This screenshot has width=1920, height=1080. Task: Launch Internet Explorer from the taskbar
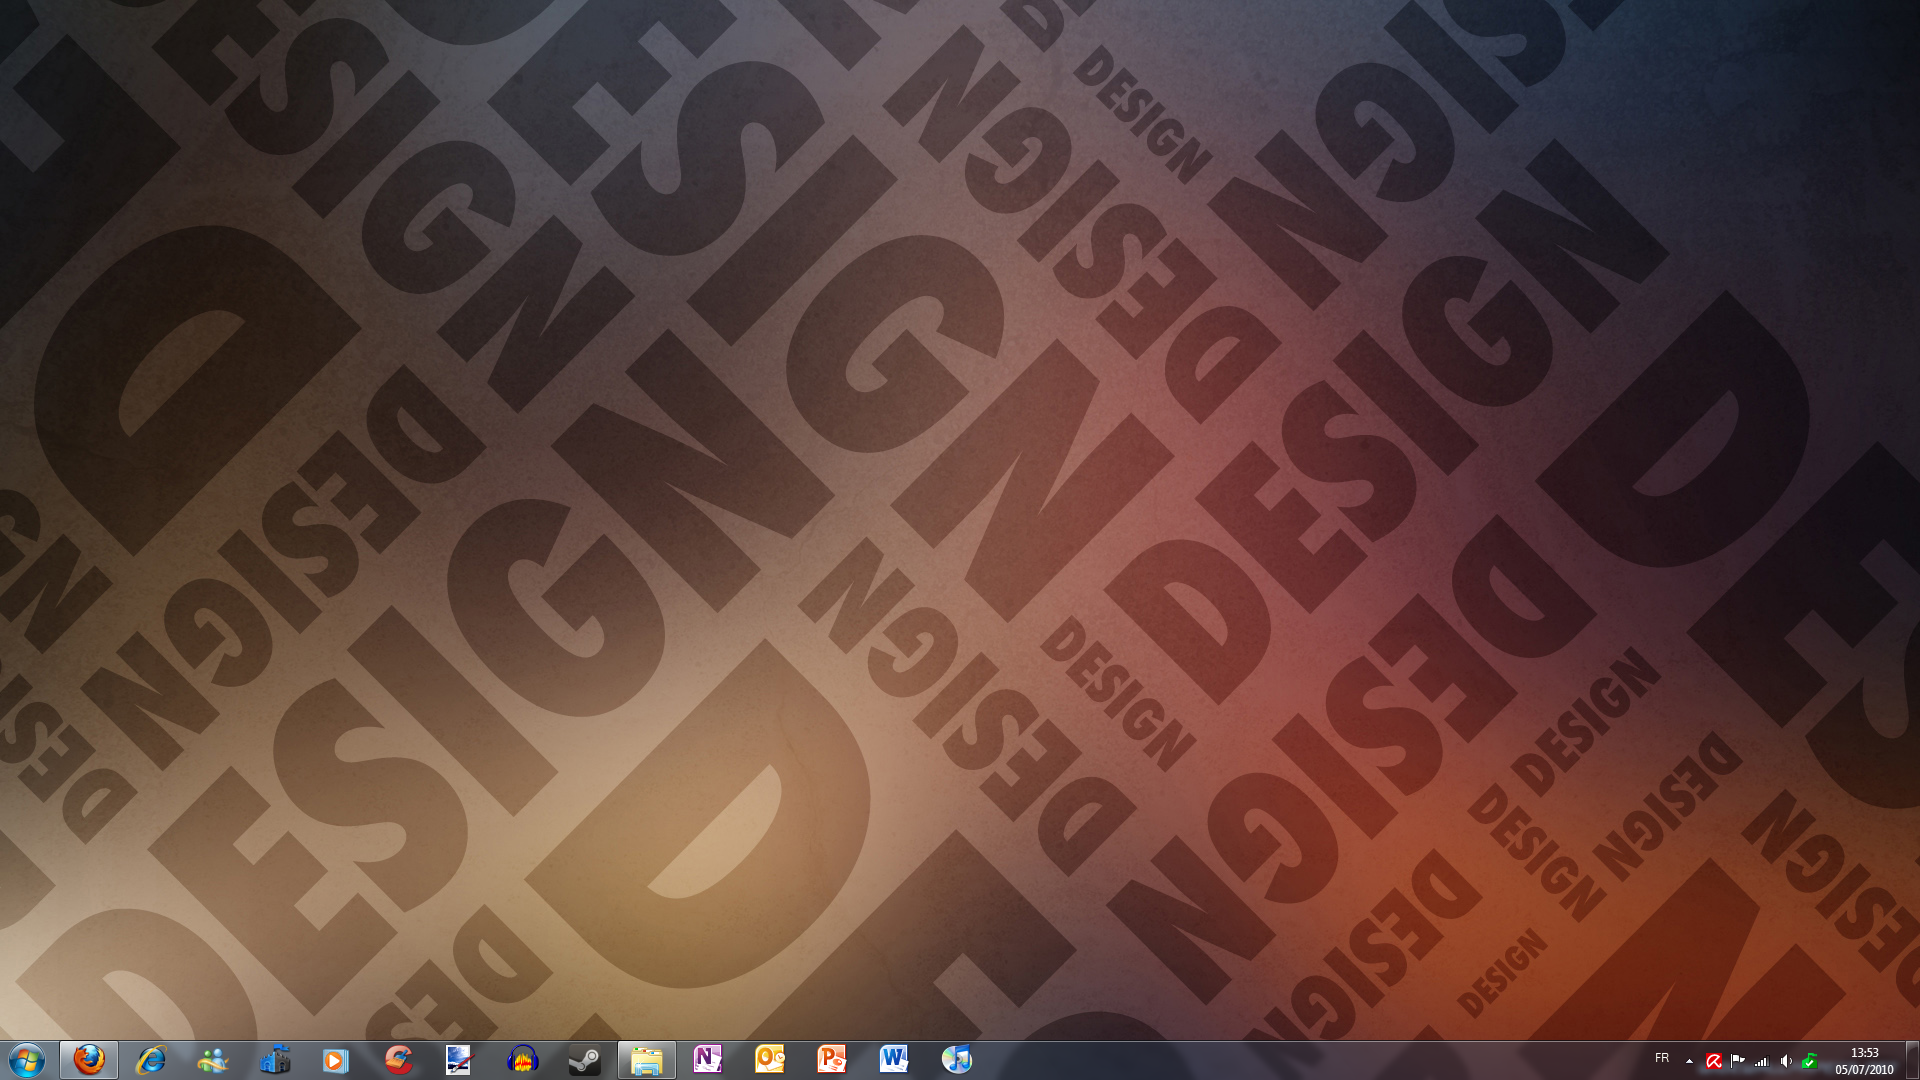click(x=151, y=1060)
